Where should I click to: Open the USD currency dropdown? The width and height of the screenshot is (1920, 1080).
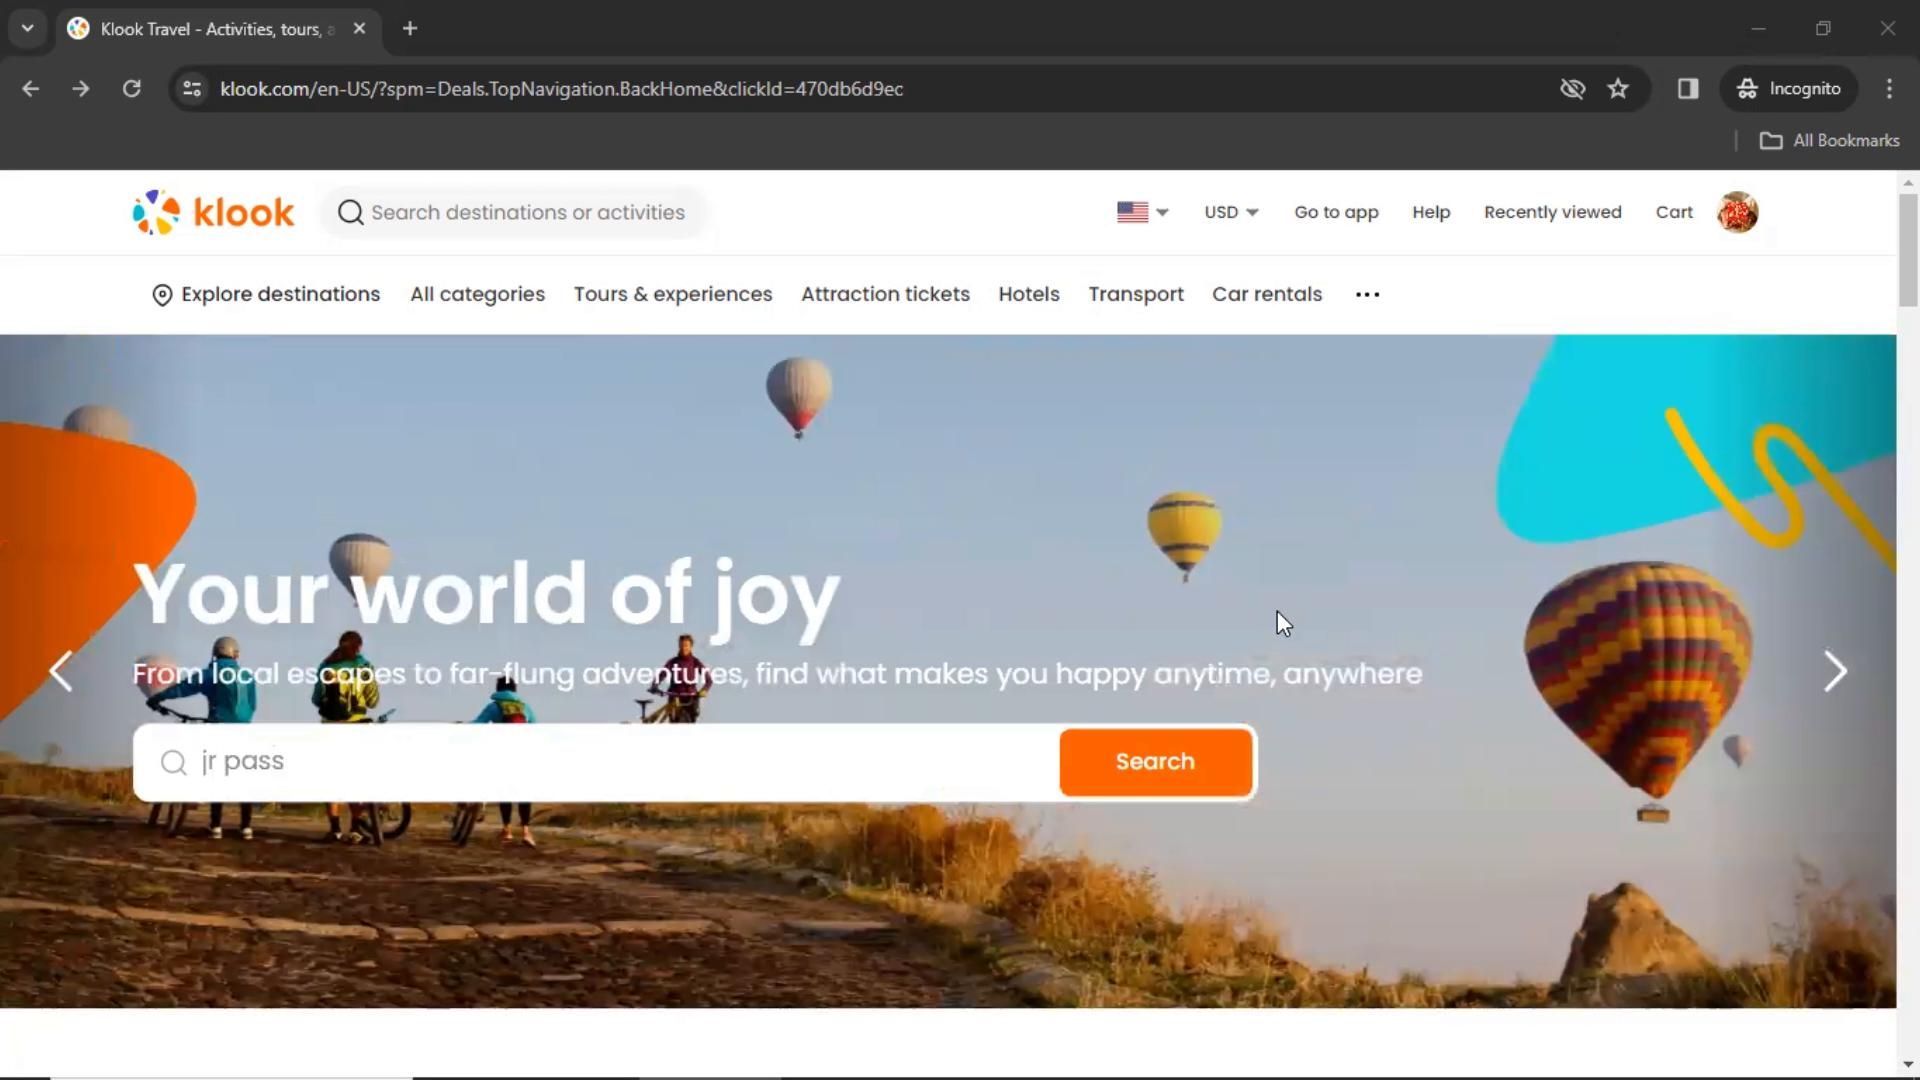click(1231, 212)
